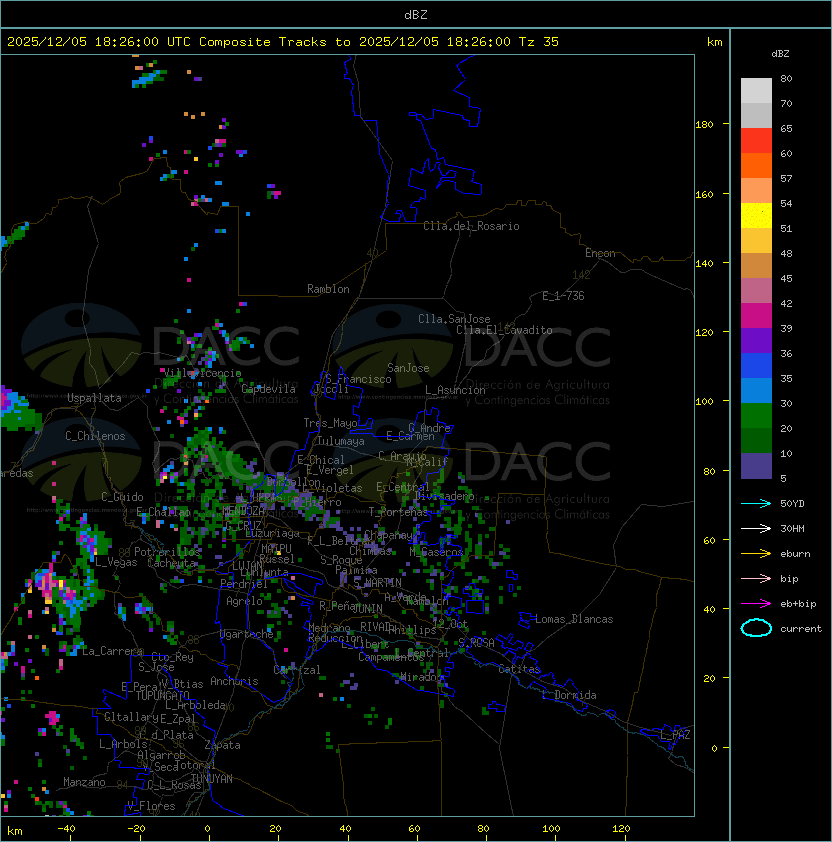Viewport: 832px width, 842px height.
Task: Click the 'Encon' map label
Action: point(600,253)
